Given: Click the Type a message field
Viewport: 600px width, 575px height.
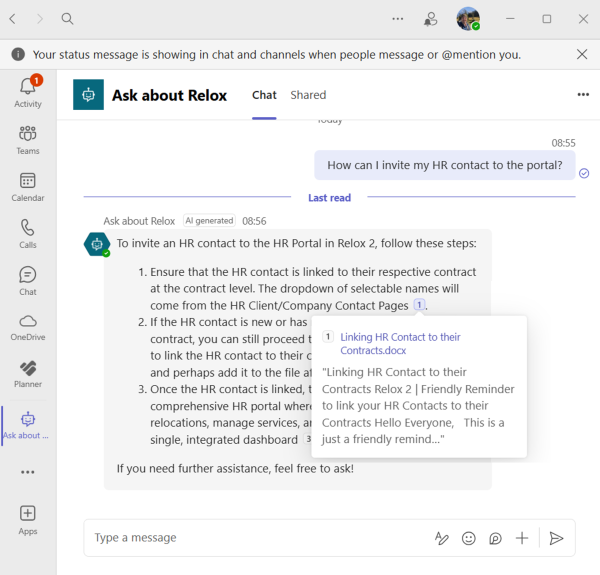Looking at the screenshot, I should [x=250, y=538].
